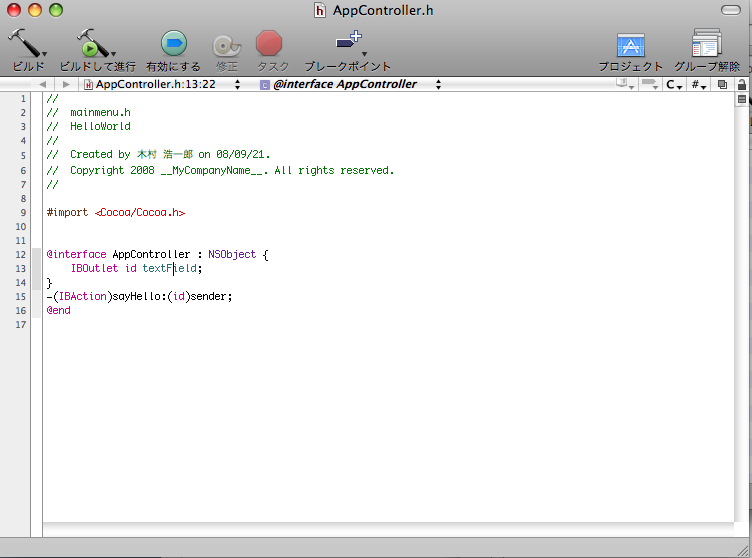
Task: Click the AppController.h title document icon
Action: 319,10
